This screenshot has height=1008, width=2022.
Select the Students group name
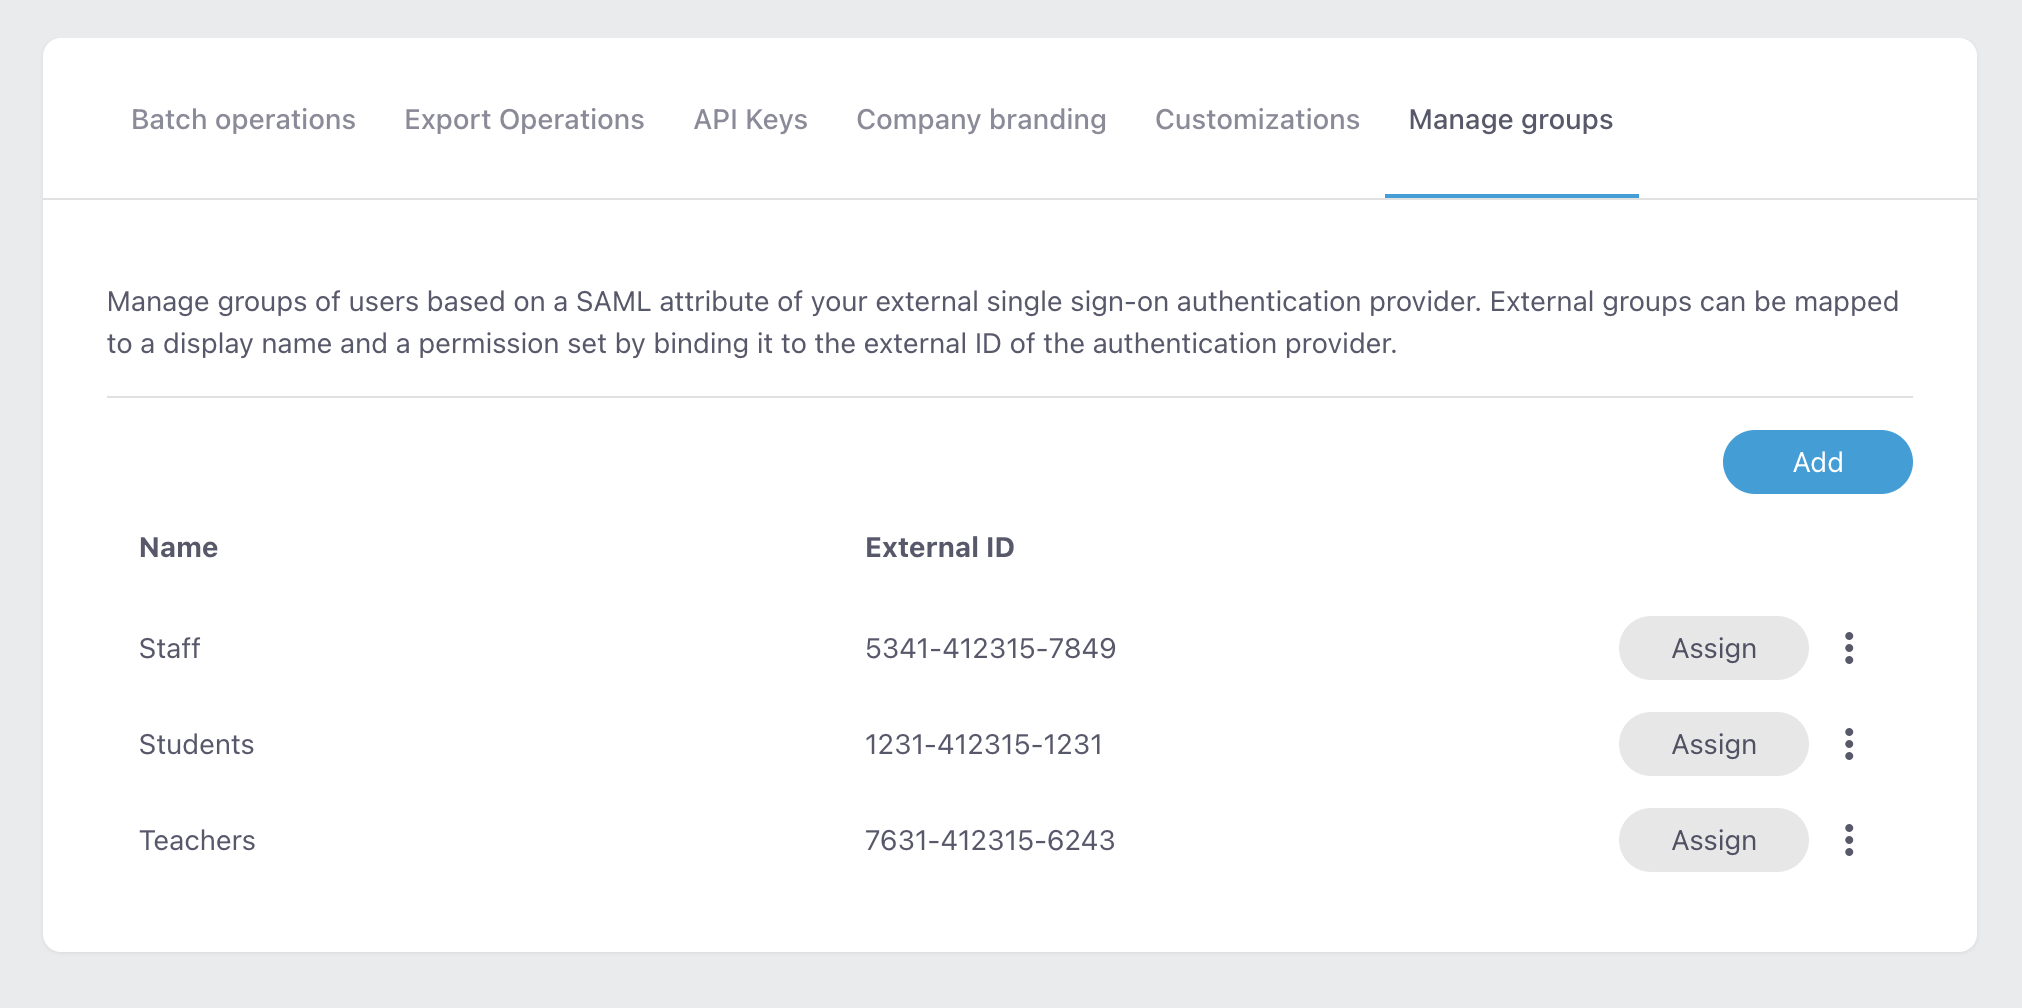click(x=196, y=744)
